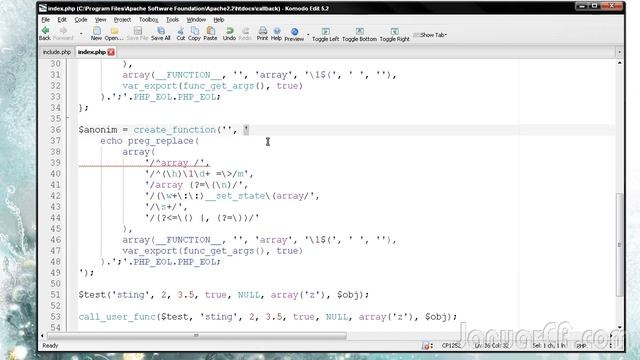Click 'echo preg_replace(' on line 37
Screen dimensions: 640x360
(x=150, y=141)
